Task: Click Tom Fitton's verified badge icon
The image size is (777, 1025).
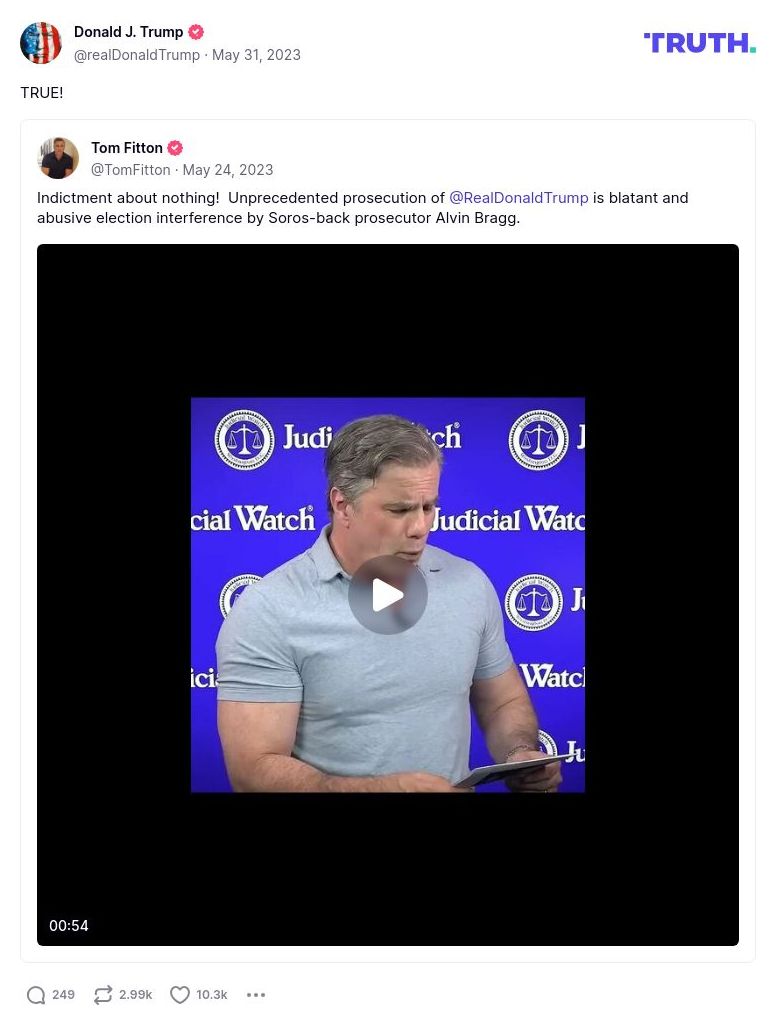Action: point(175,148)
